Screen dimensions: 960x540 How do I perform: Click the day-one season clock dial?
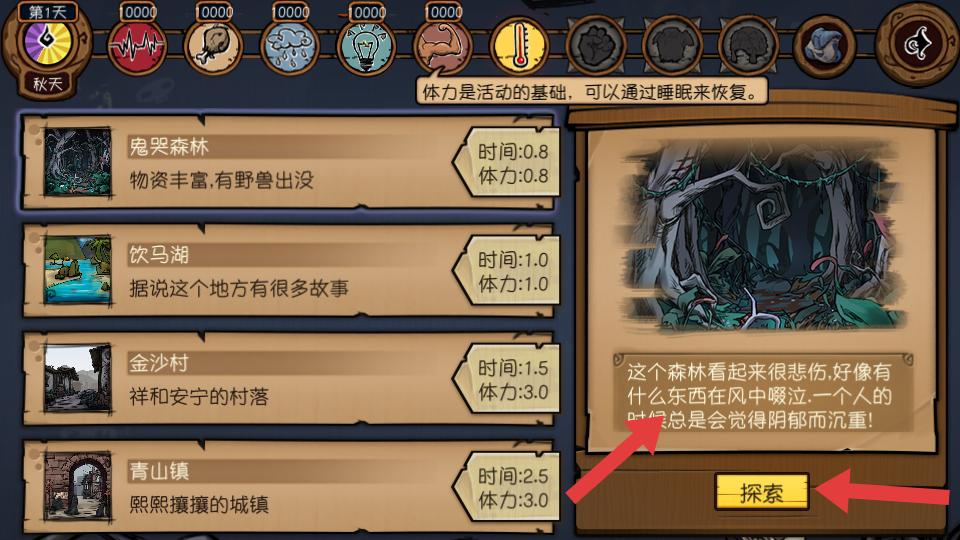pos(47,42)
